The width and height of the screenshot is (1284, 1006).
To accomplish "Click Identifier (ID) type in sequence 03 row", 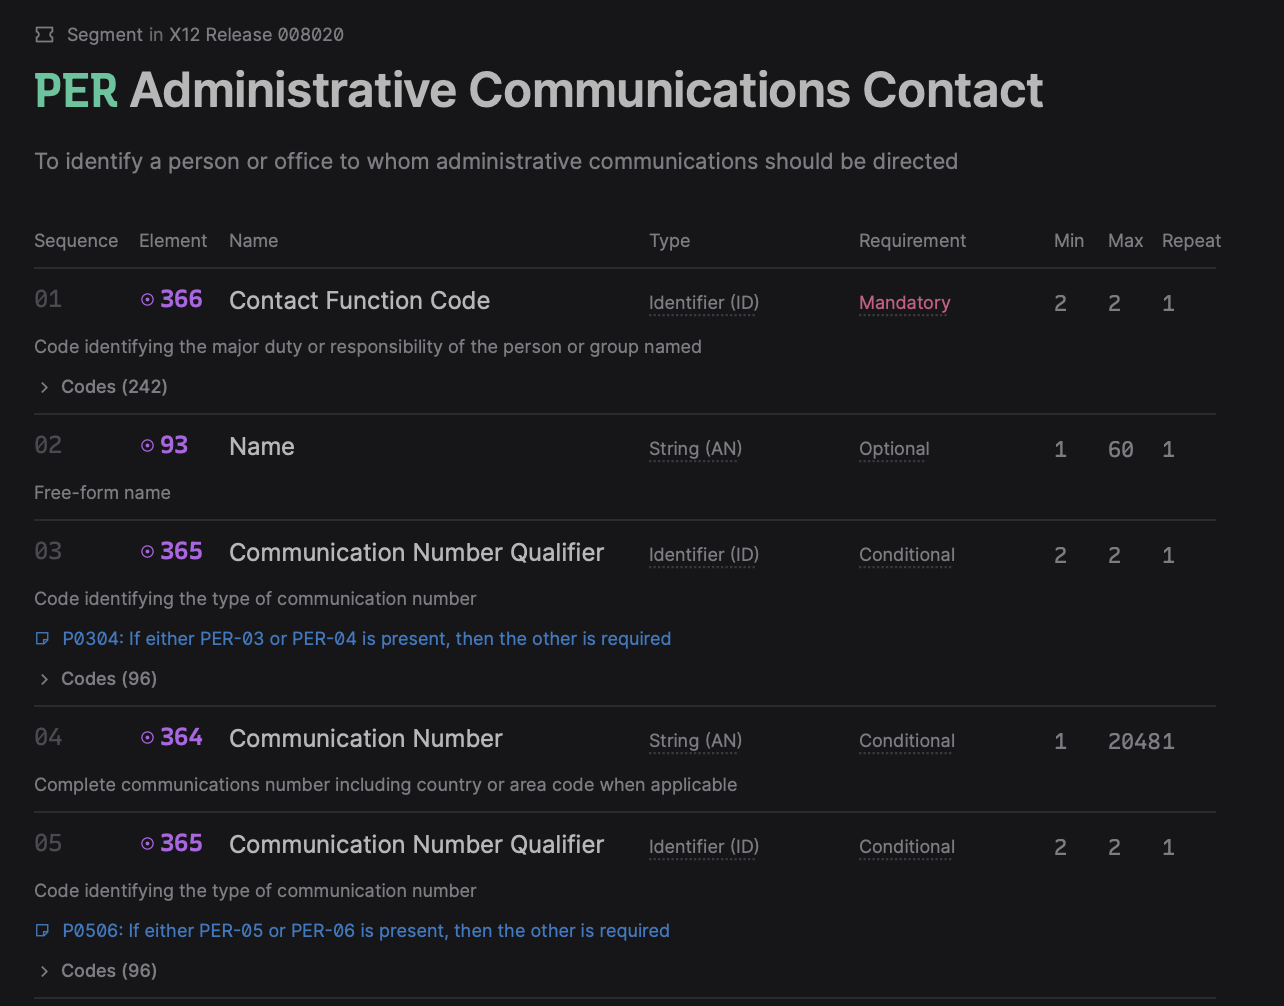I will pyautogui.click(x=704, y=555).
